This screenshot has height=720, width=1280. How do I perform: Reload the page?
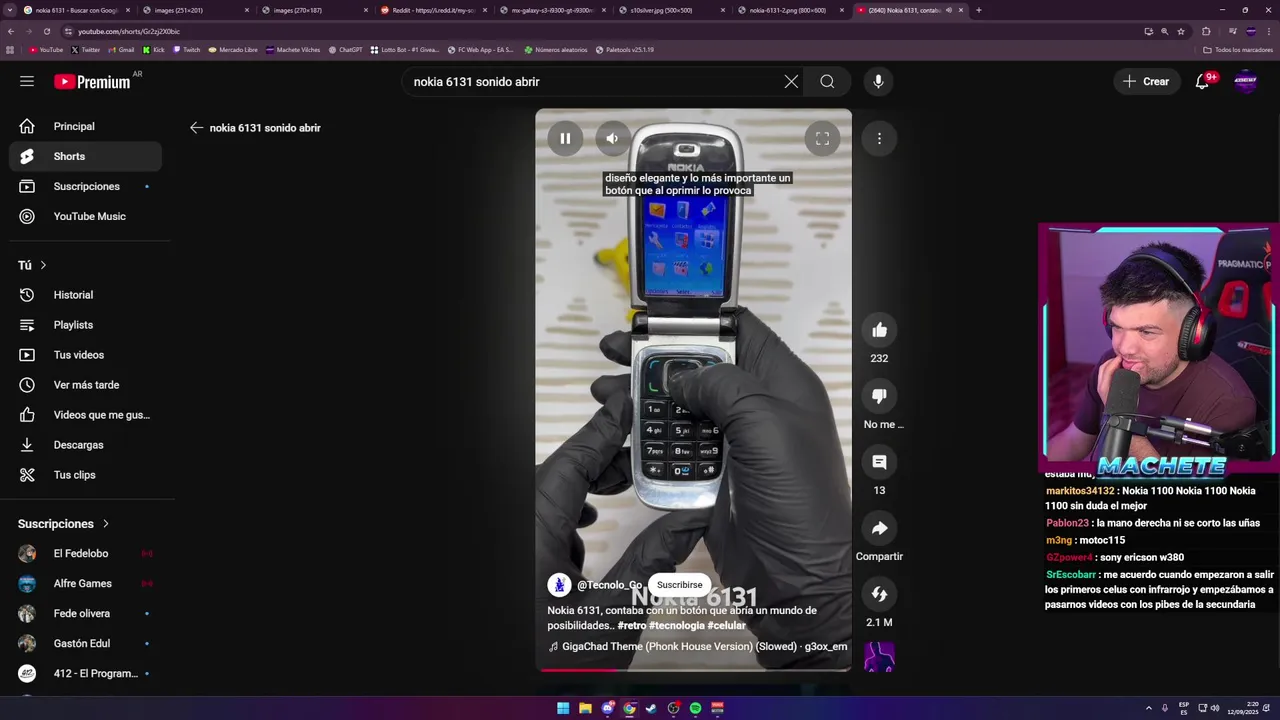(x=46, y=31)
